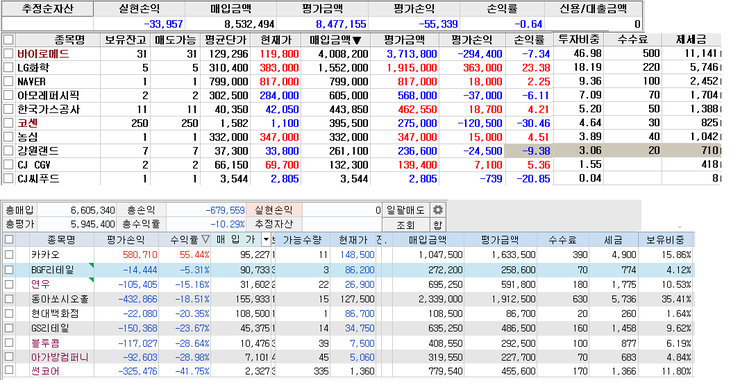Click the 가능수량 column header

tap(302, 240)
